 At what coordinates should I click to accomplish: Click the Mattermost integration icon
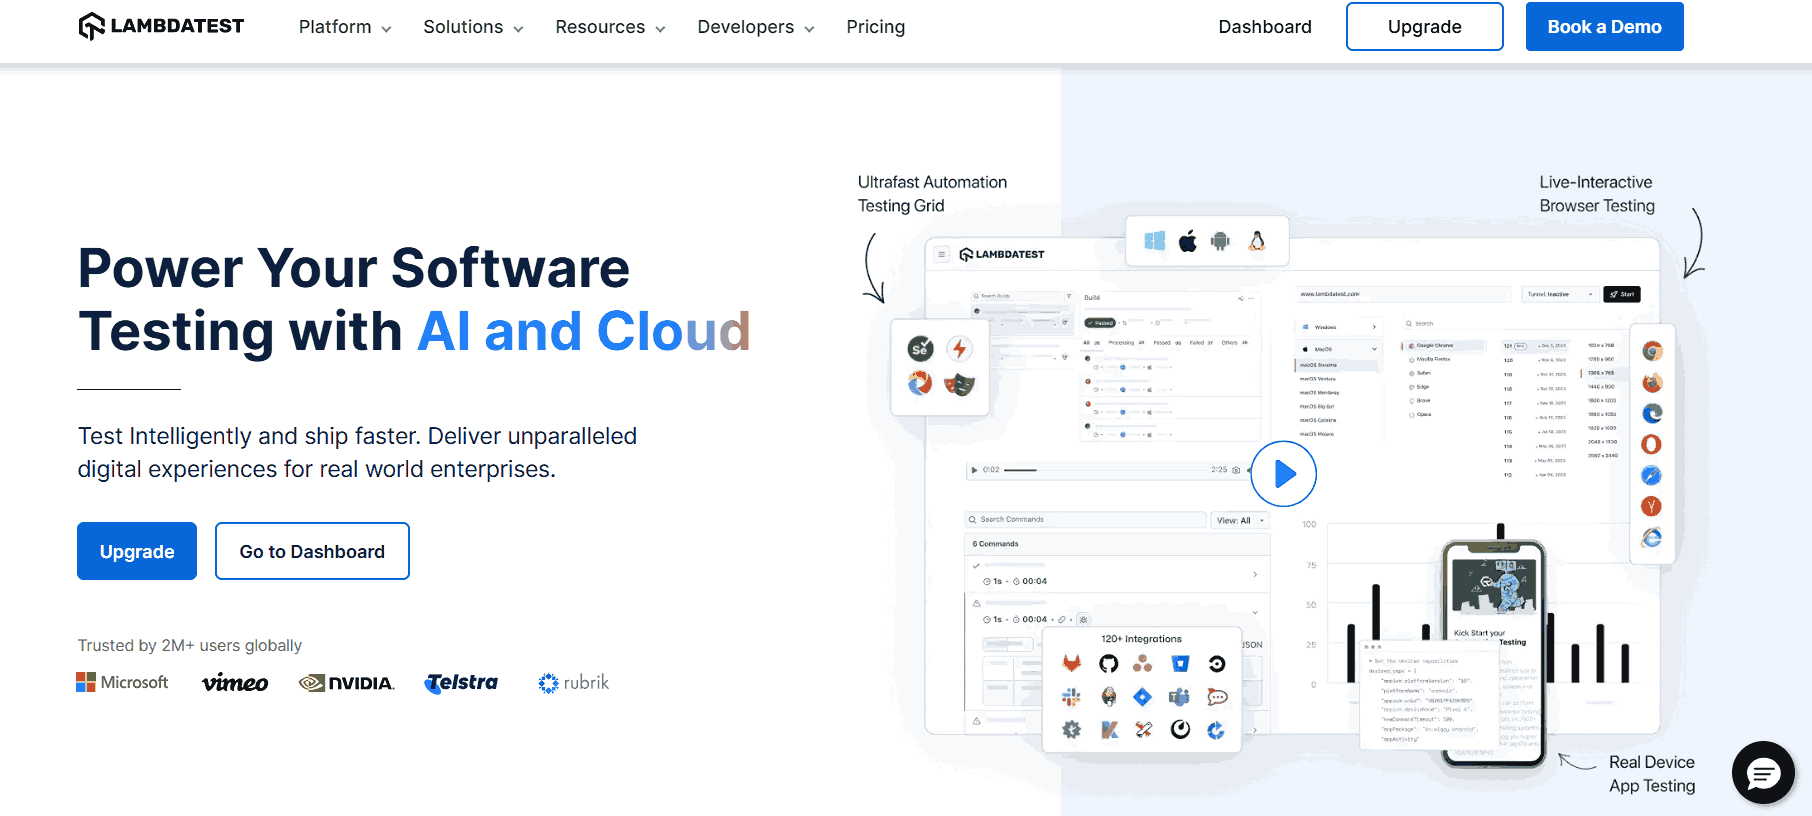(x=1181, y=729)
